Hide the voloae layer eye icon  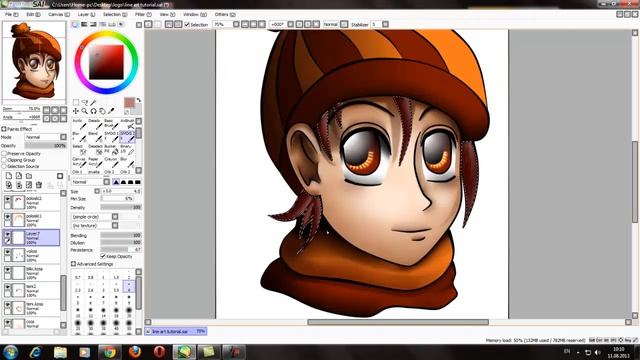(x=7, y=252)
